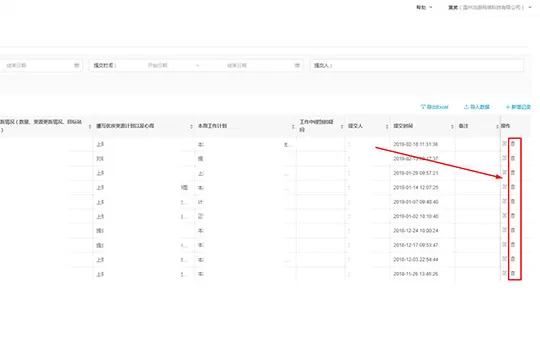Screen dimensions: 540x360
Task: Sort table by 备注 column arrows
Action: click(497, 127)
